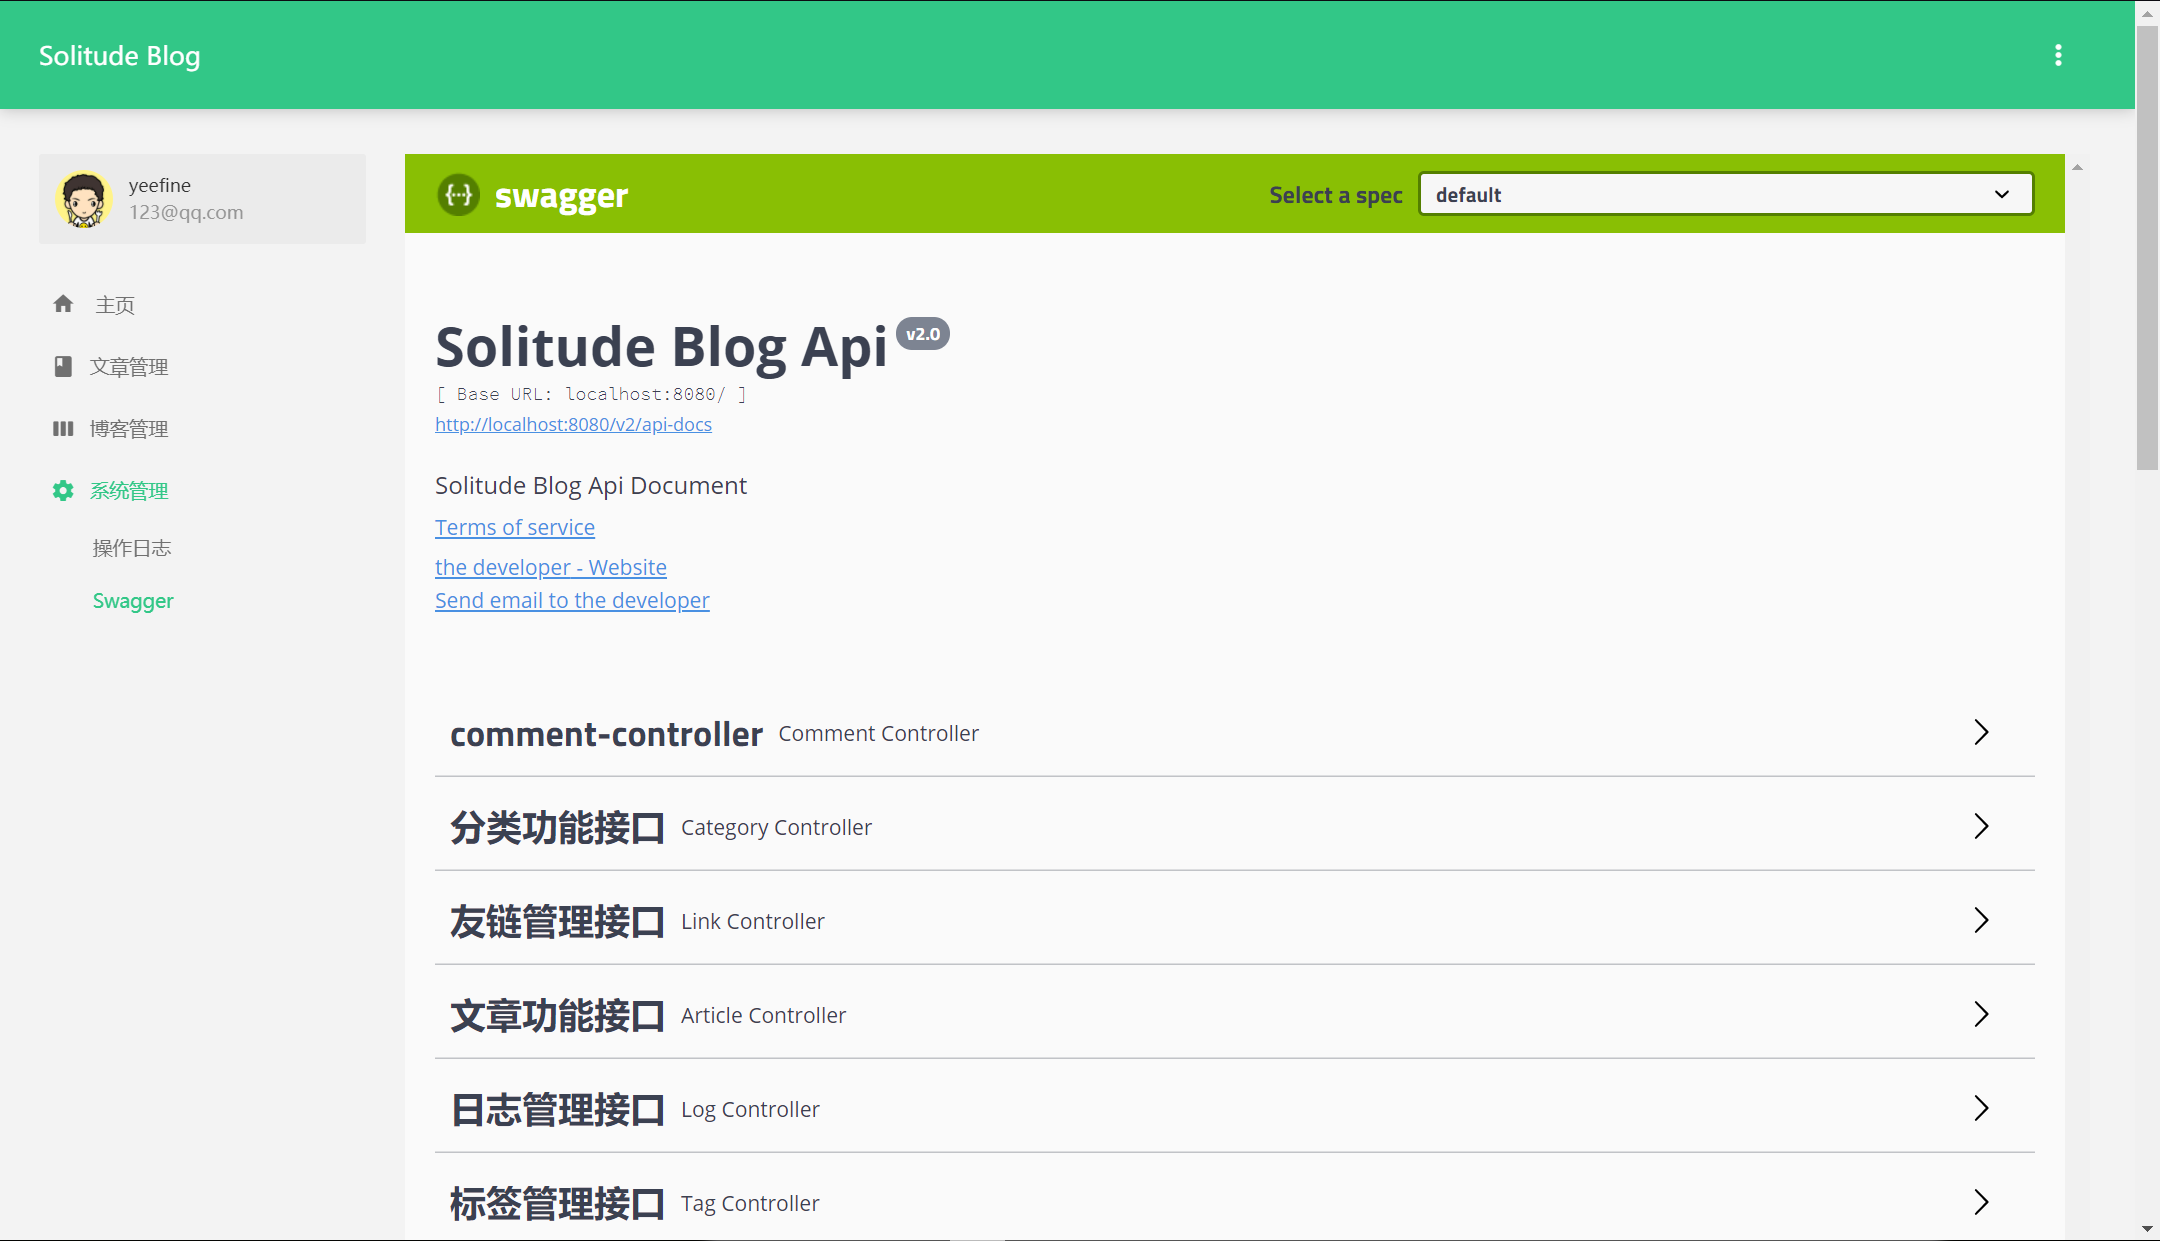Viewport: 2160px width, 1241px height.
Task: Click the Terms of service link
Action: click(514, 527)
